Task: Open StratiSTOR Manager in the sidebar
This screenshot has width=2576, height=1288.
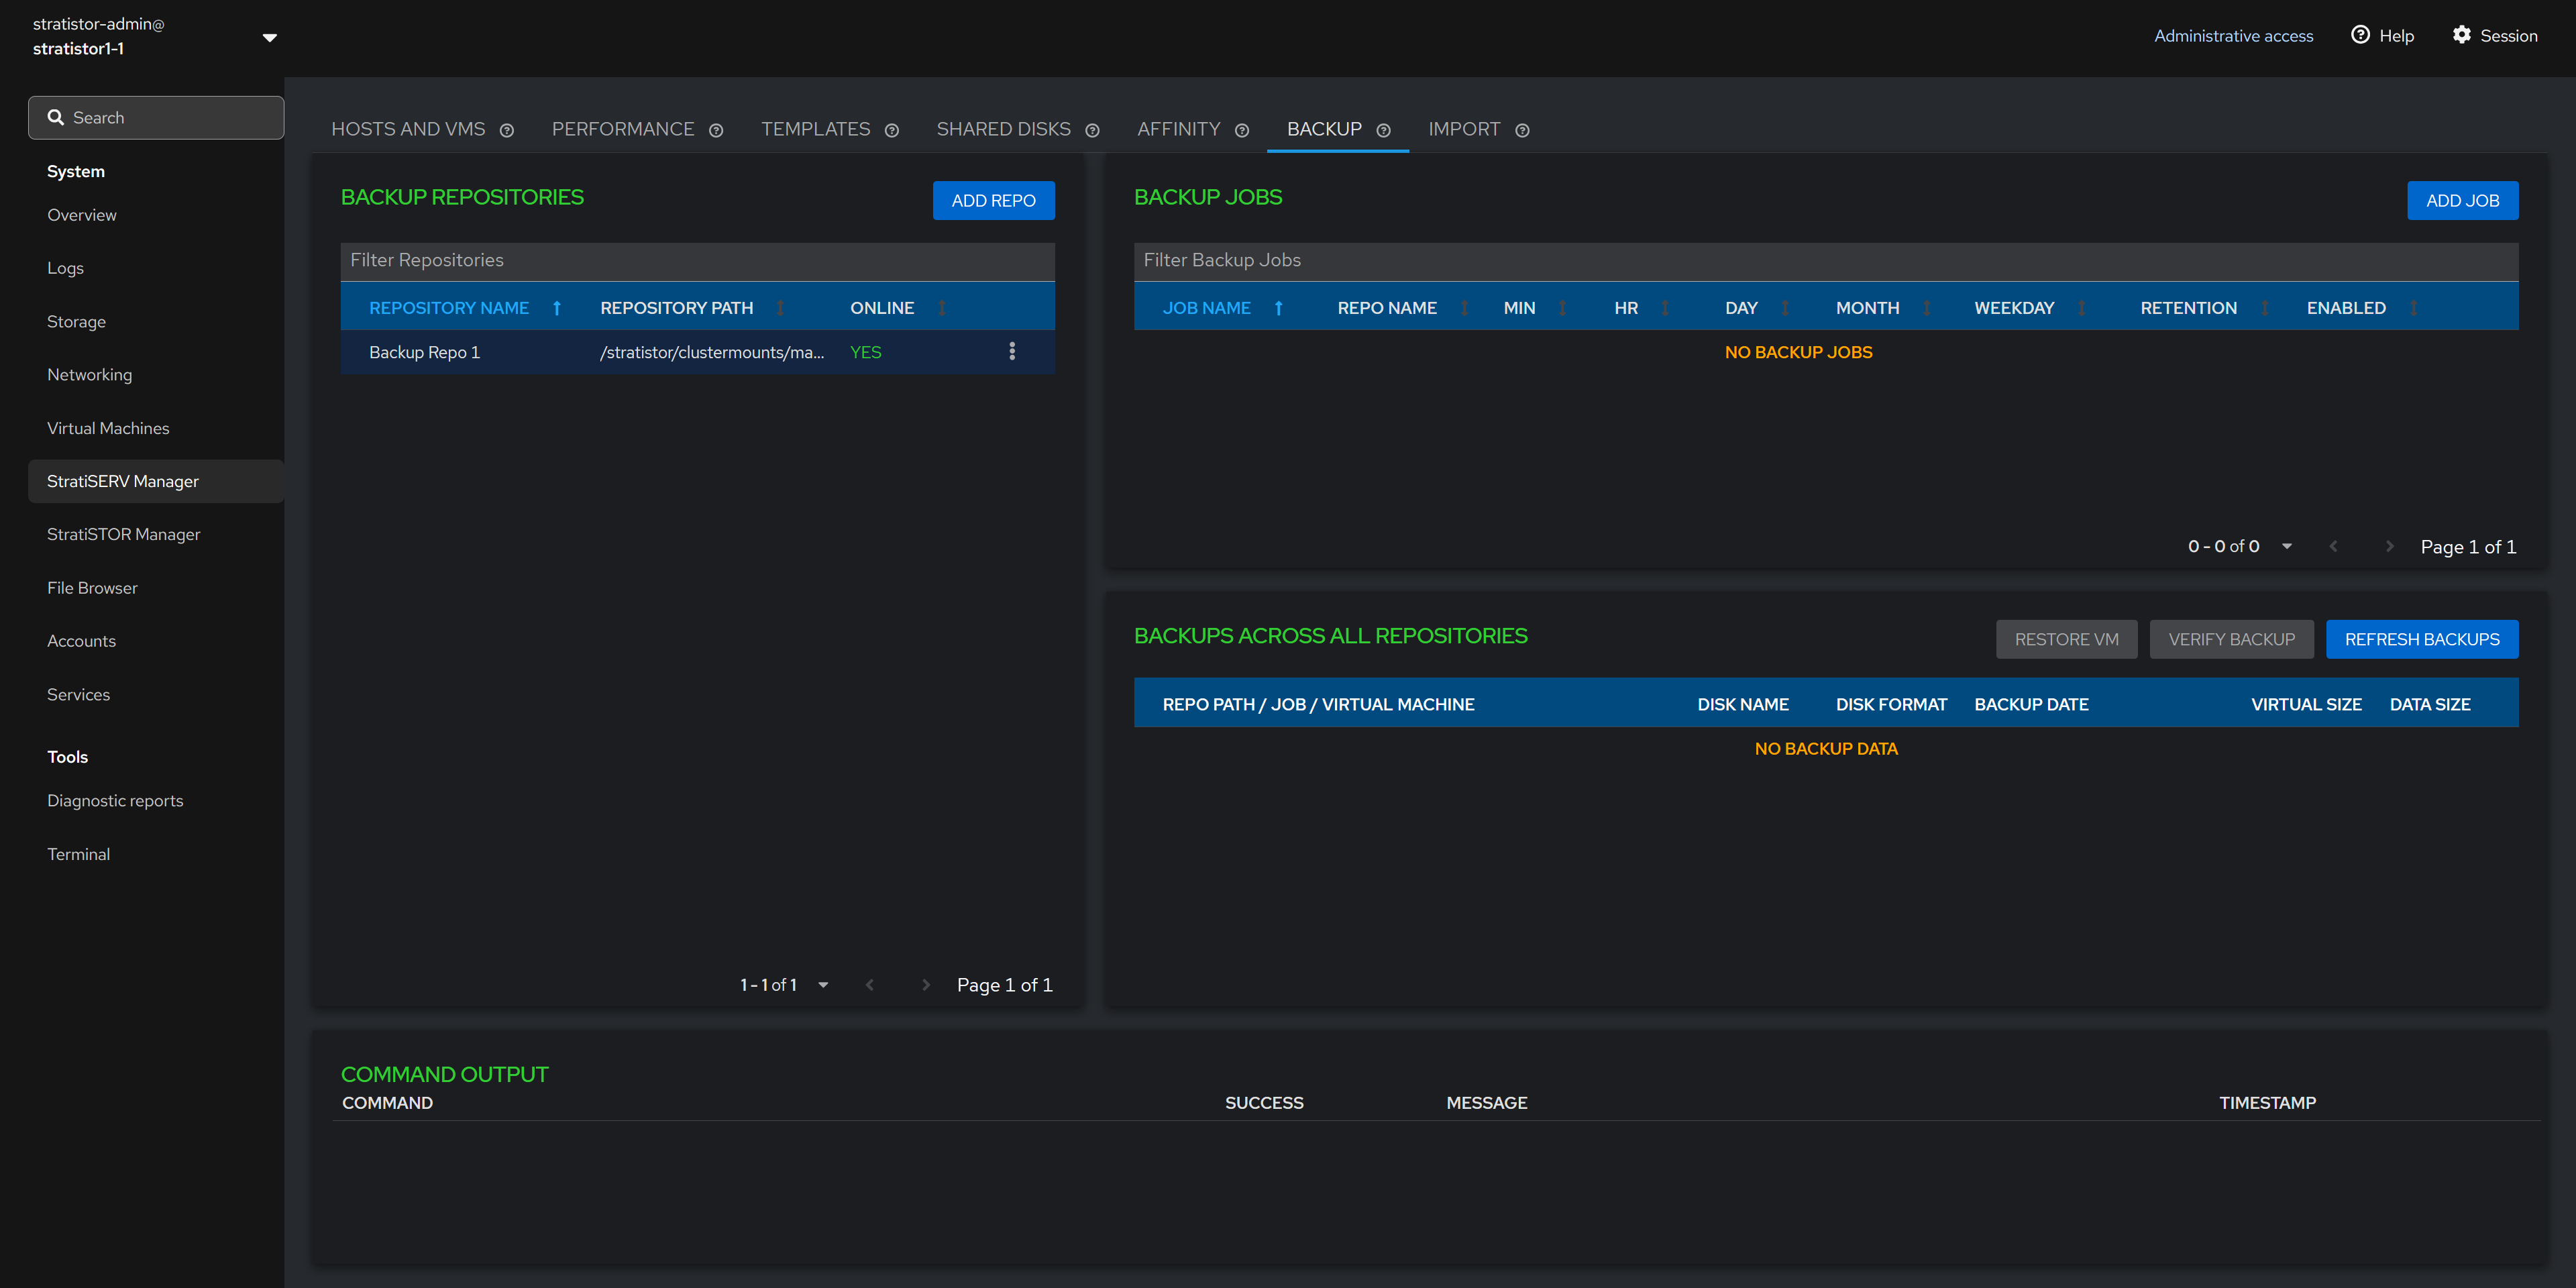Action: pyautogui.click(x=123, y=534)
